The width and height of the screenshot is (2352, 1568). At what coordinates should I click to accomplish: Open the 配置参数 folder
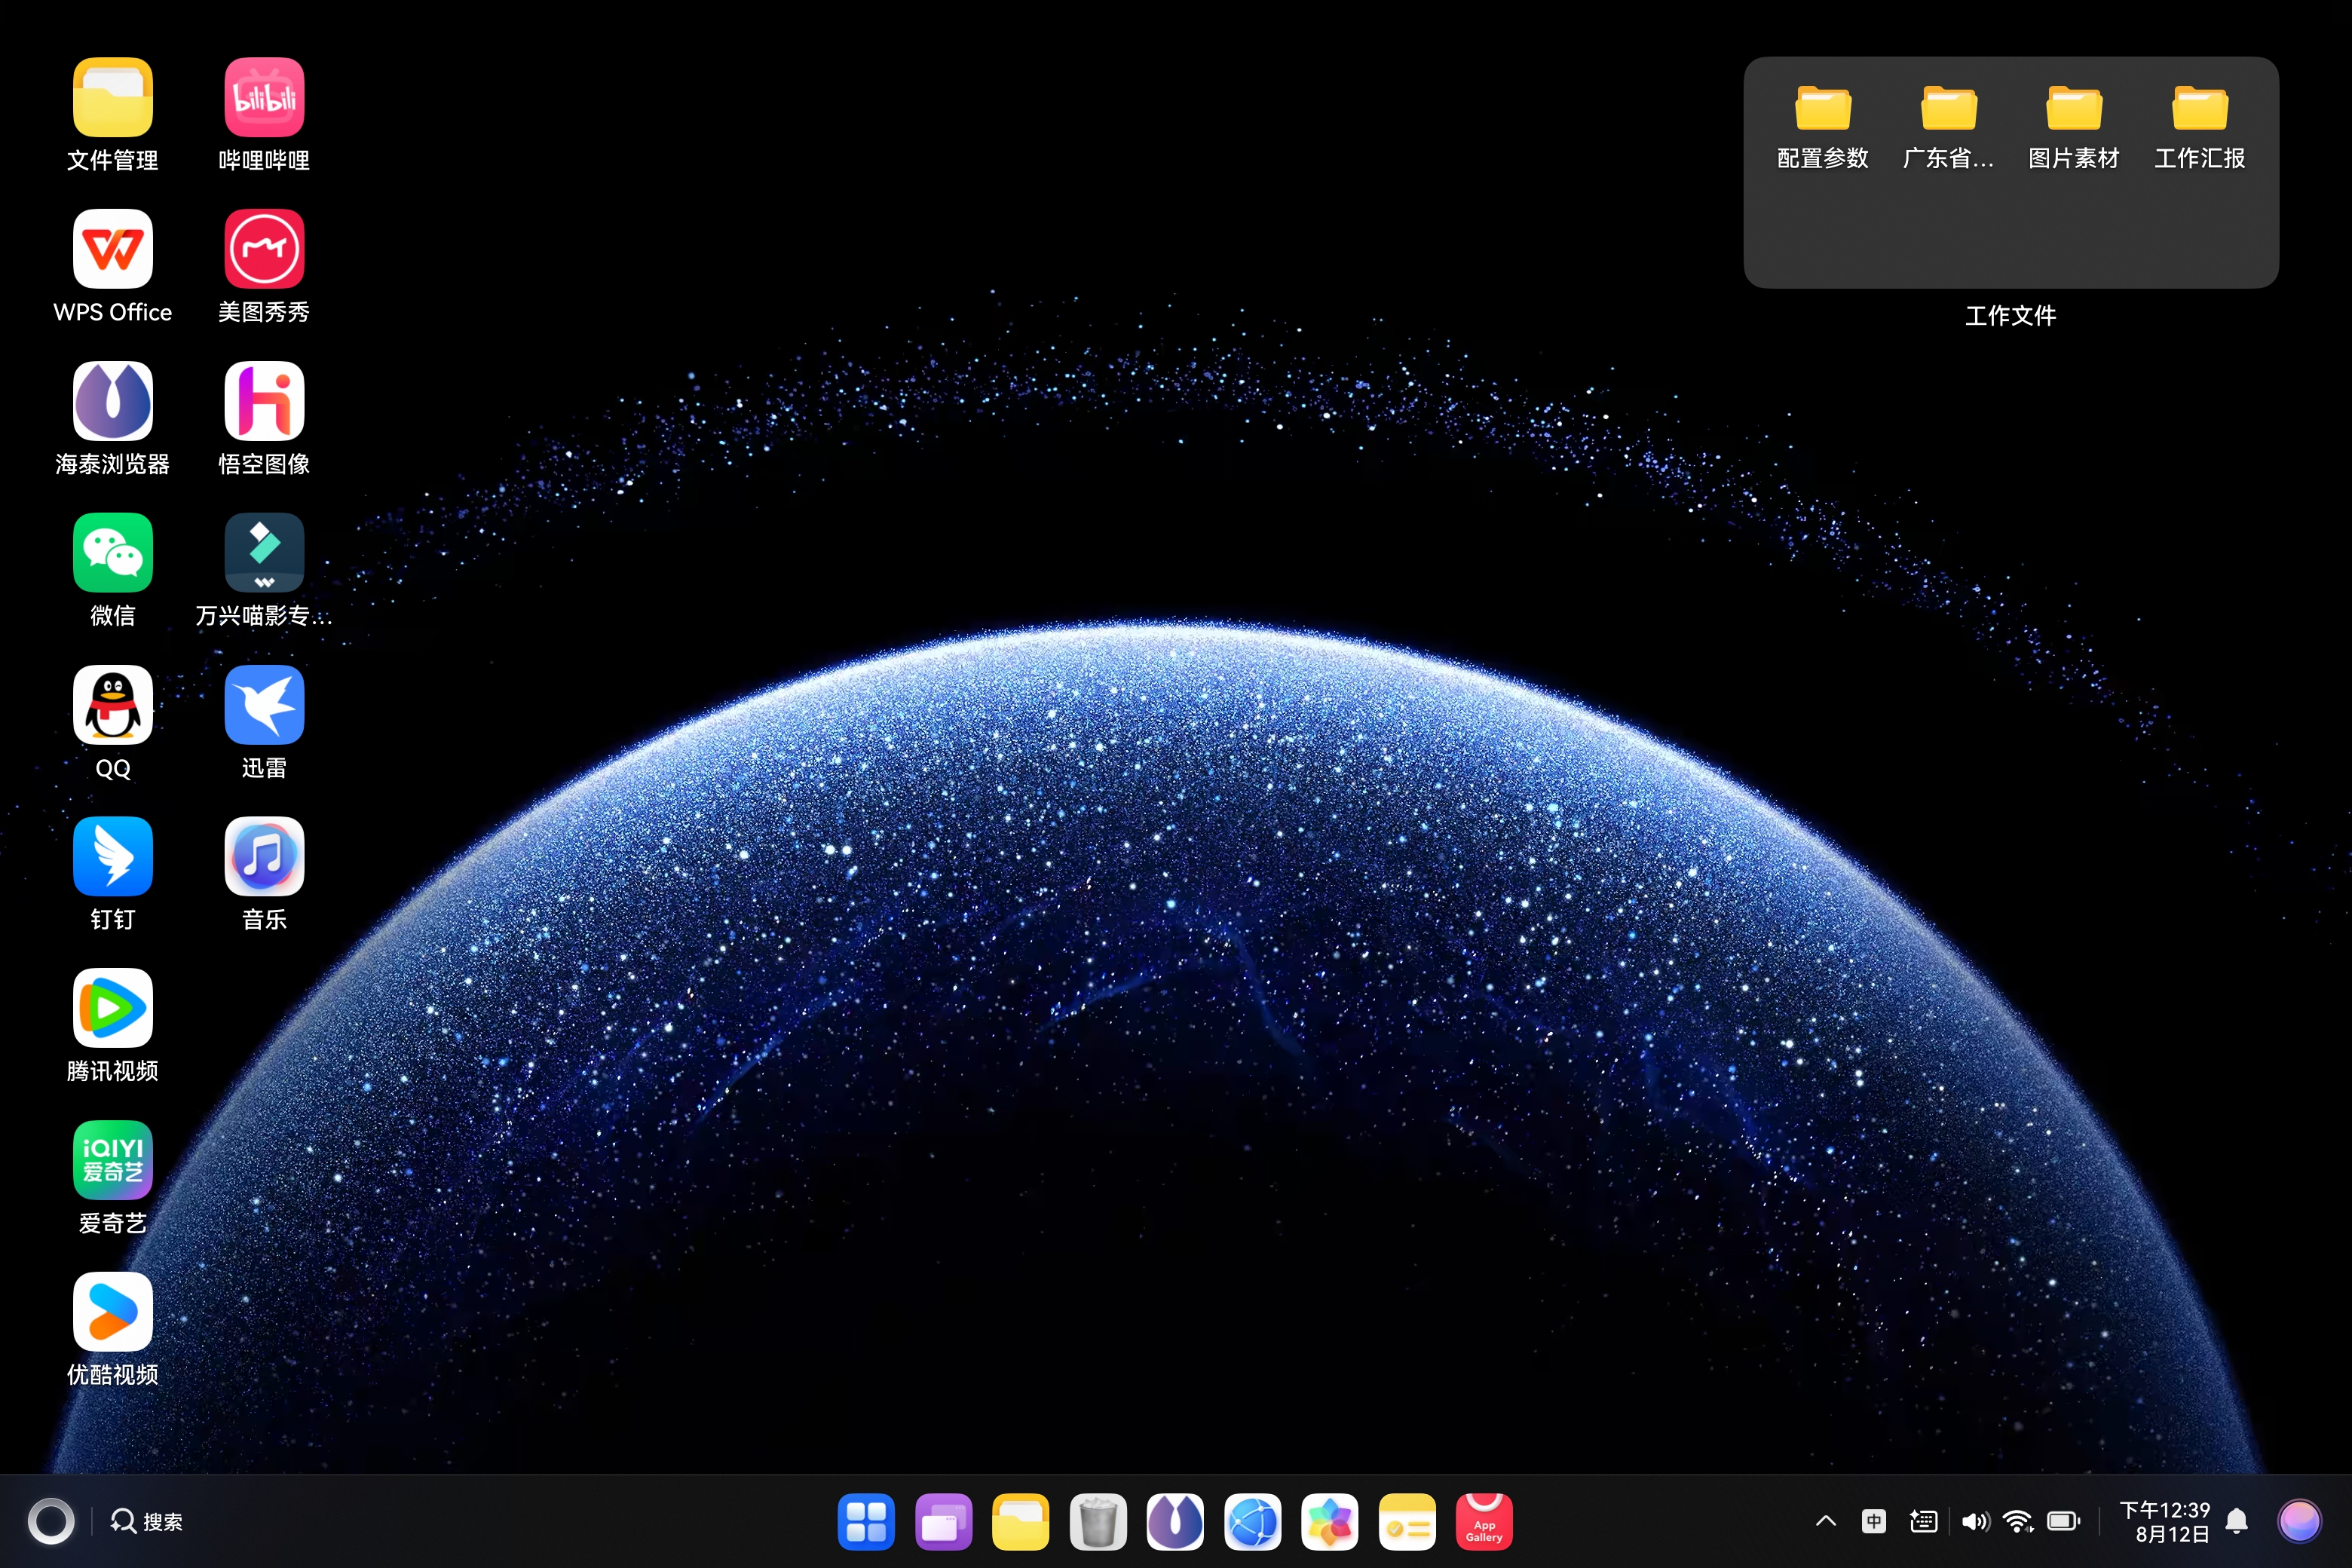pyautogui.click(x=1823, y=108)
